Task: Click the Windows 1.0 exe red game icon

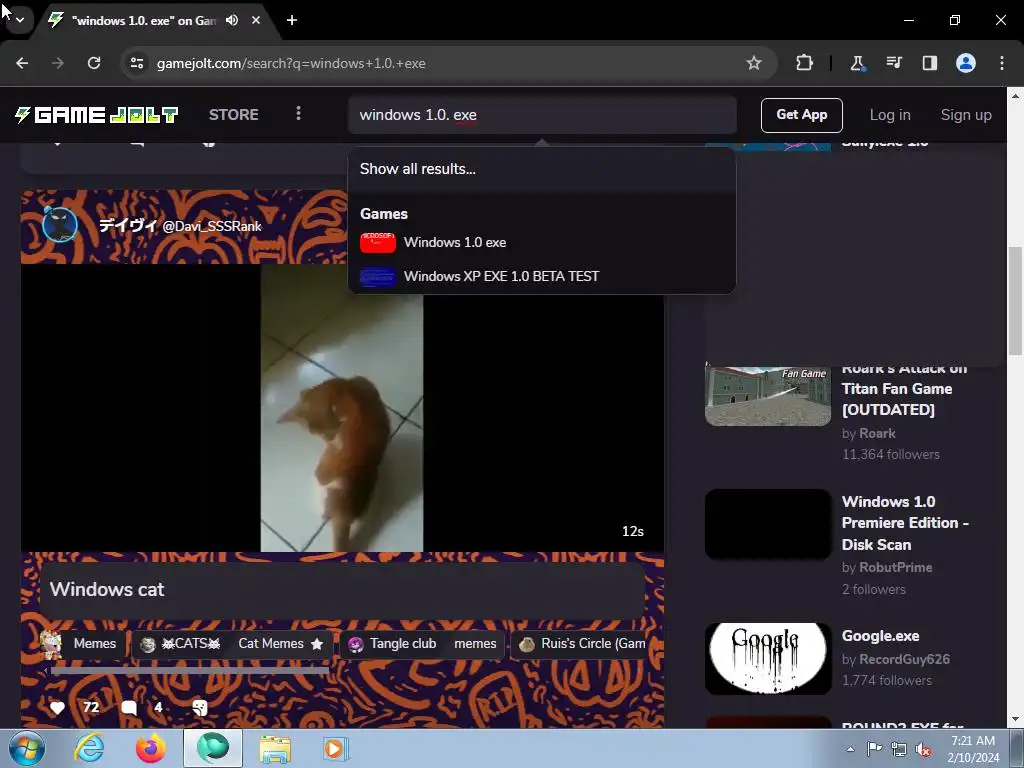Action: [377, 242]
